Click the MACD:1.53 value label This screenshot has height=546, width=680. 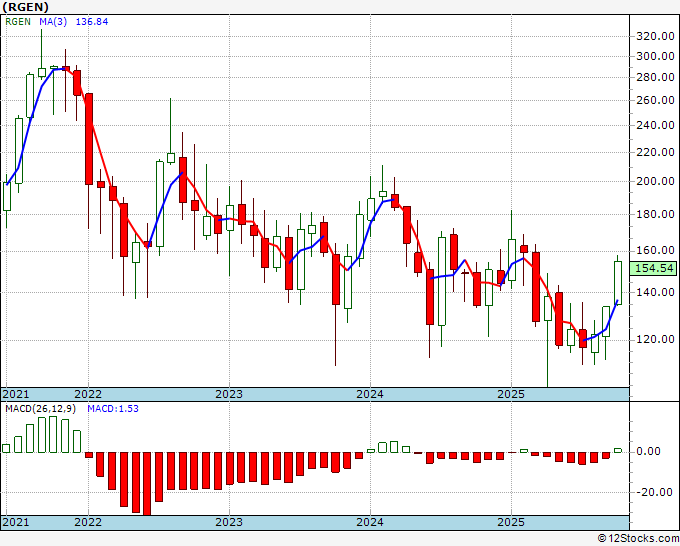point(113,409)
